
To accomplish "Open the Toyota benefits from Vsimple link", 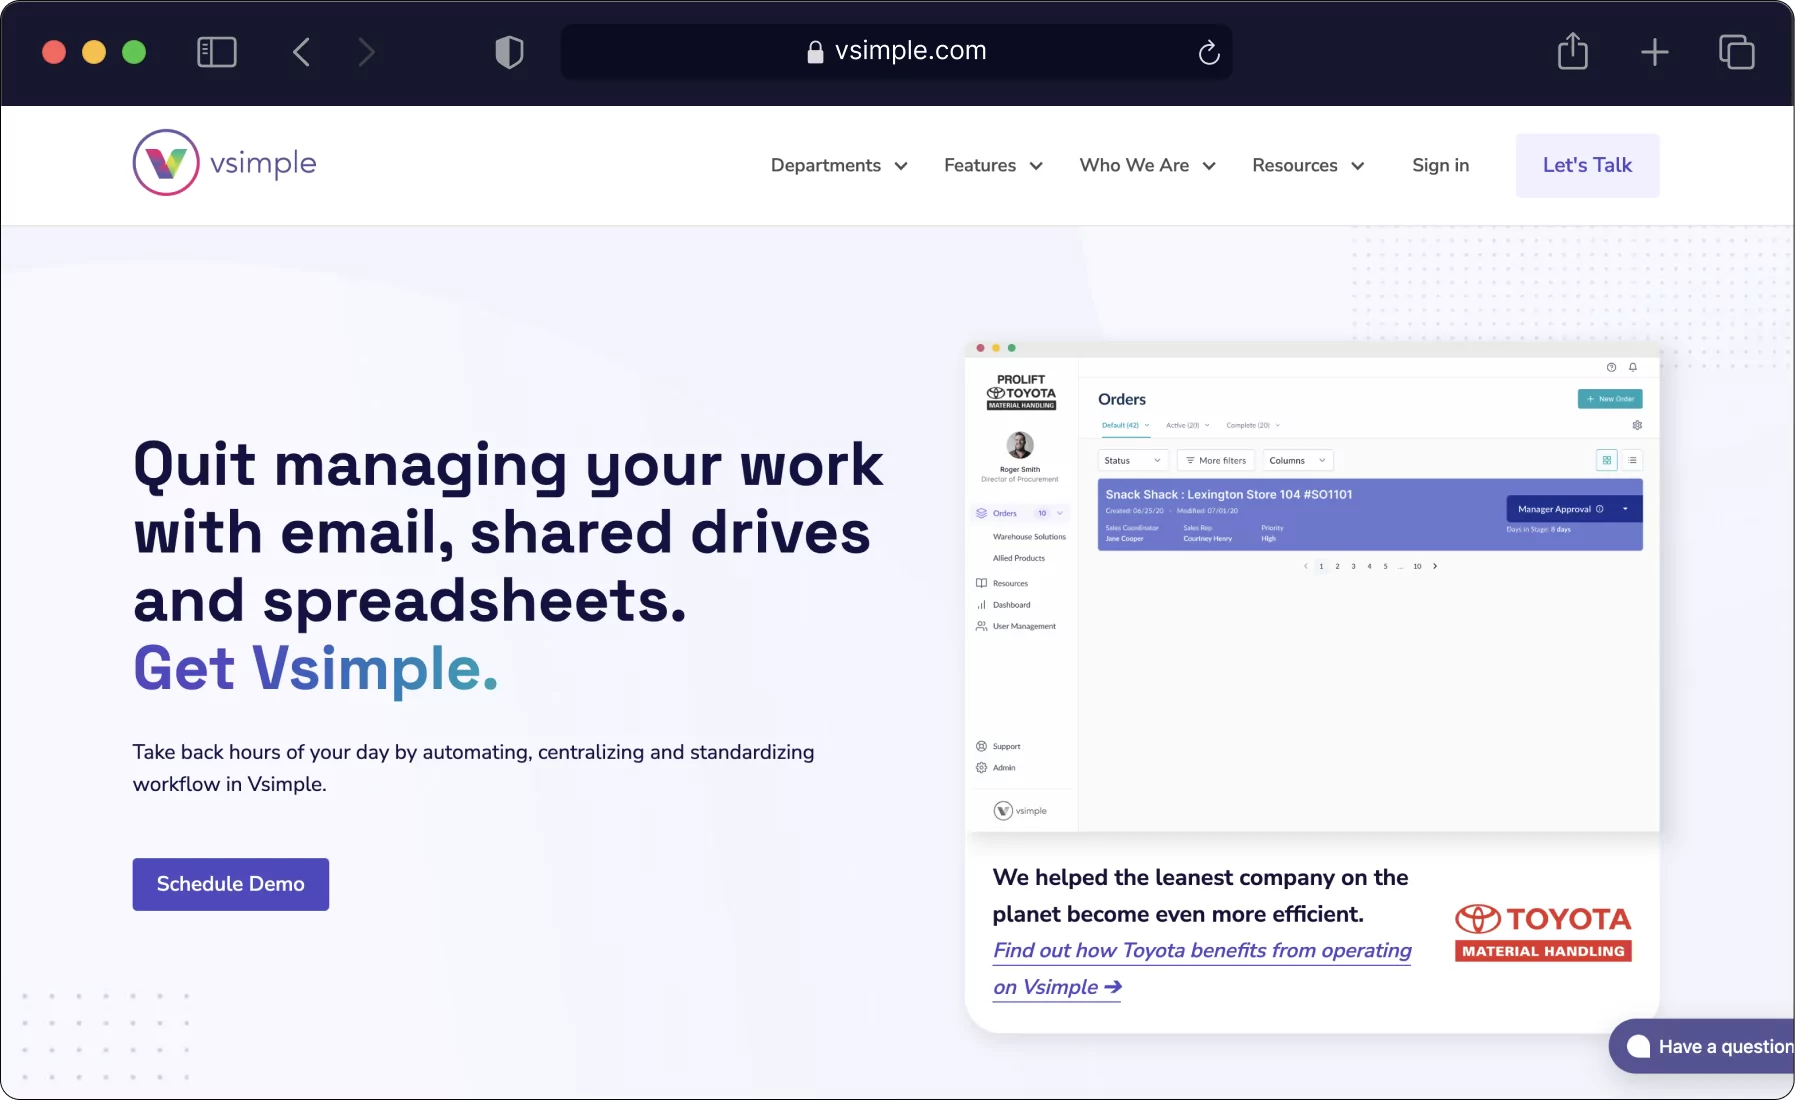I will click(1202, 968).
